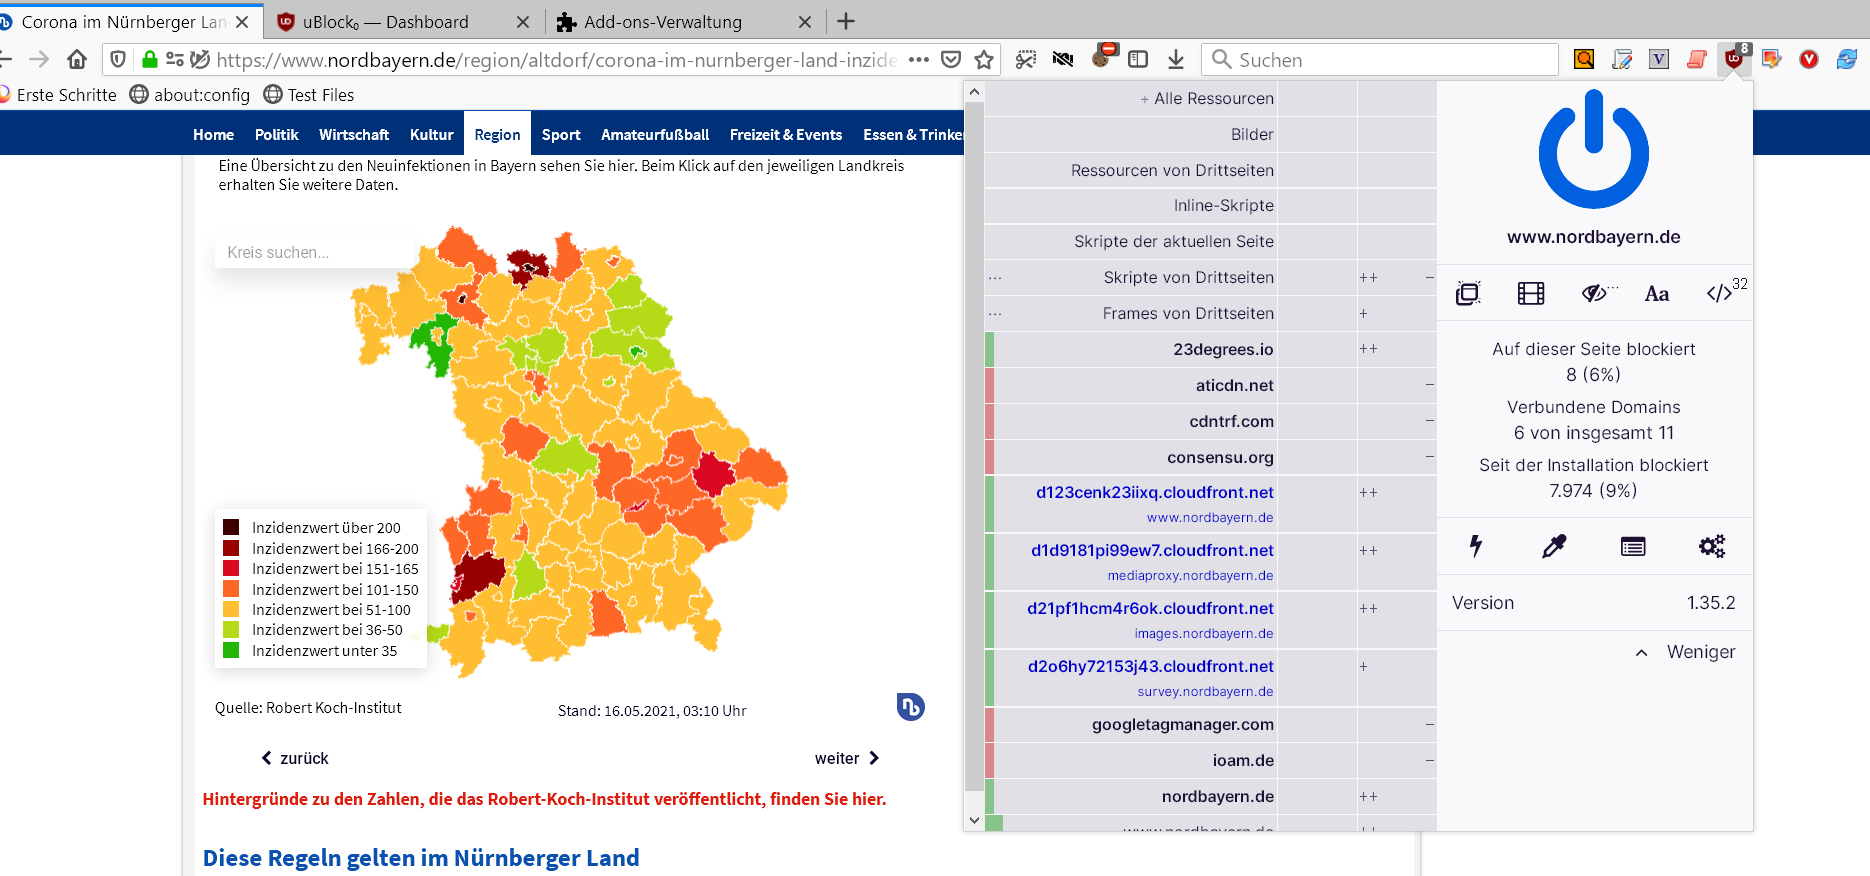The height and width of the screenshot is (876, 1870).
Task: Open uBlock dashboard via gears icon
Action: 1712,546
